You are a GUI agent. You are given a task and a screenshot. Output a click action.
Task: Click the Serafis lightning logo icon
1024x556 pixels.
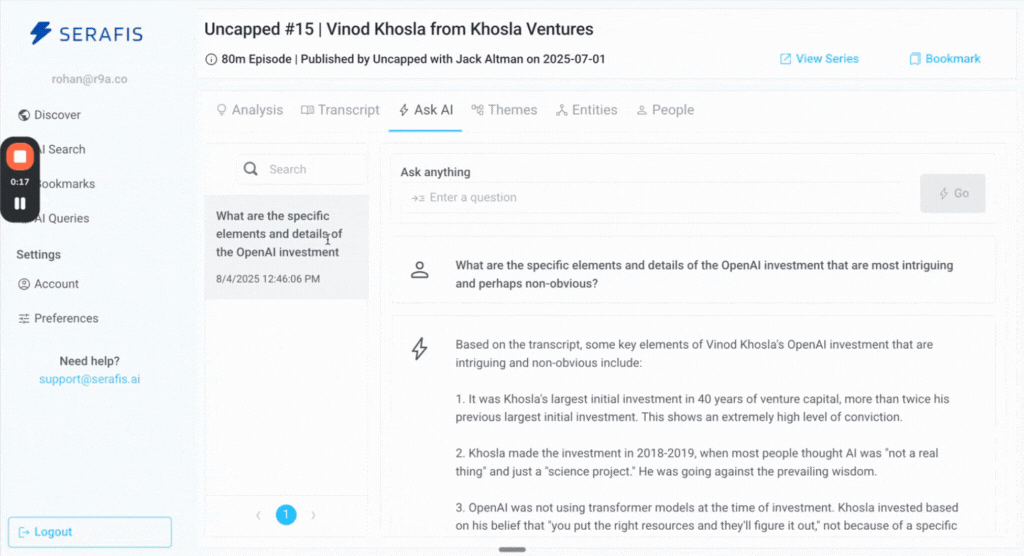[x=41, y=34]
